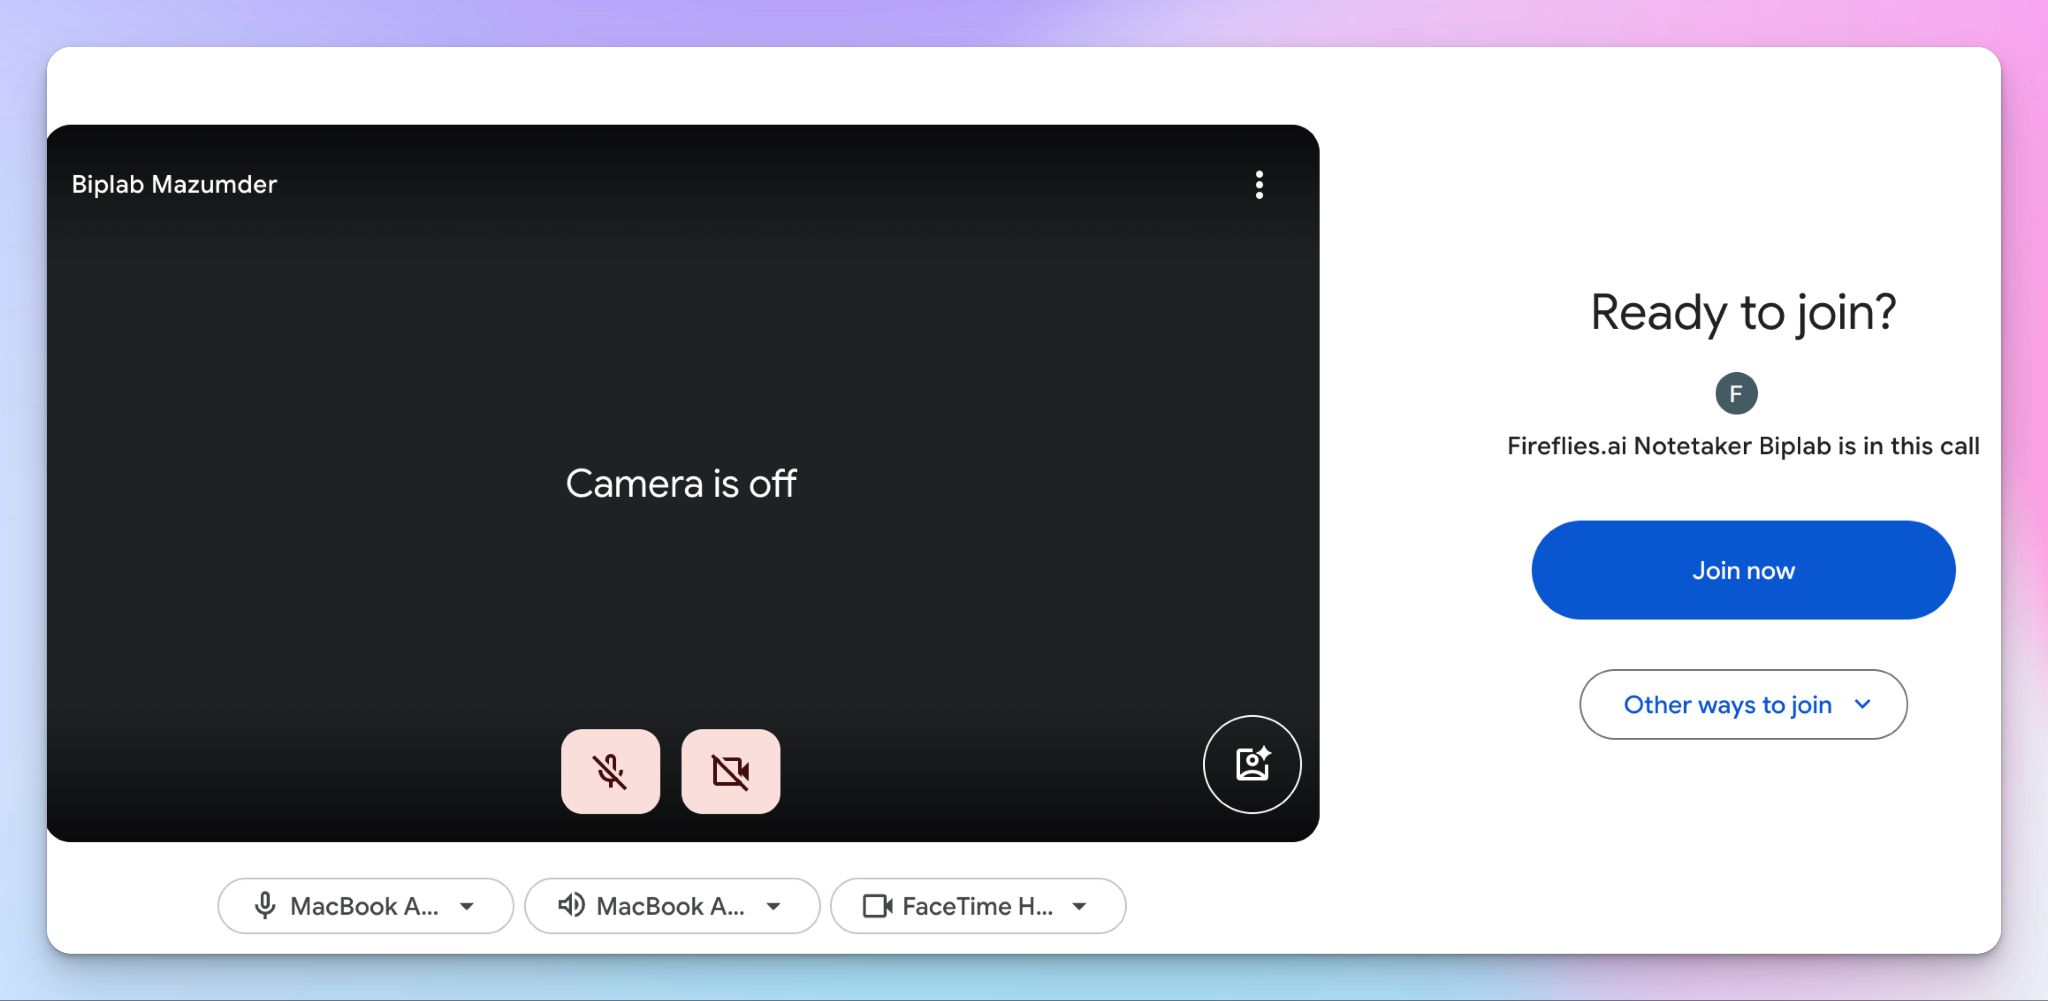The image size is (2048, 1001).
Task: Click the video camera icon beside FaceTime H...
Action: tap(878, 906)
